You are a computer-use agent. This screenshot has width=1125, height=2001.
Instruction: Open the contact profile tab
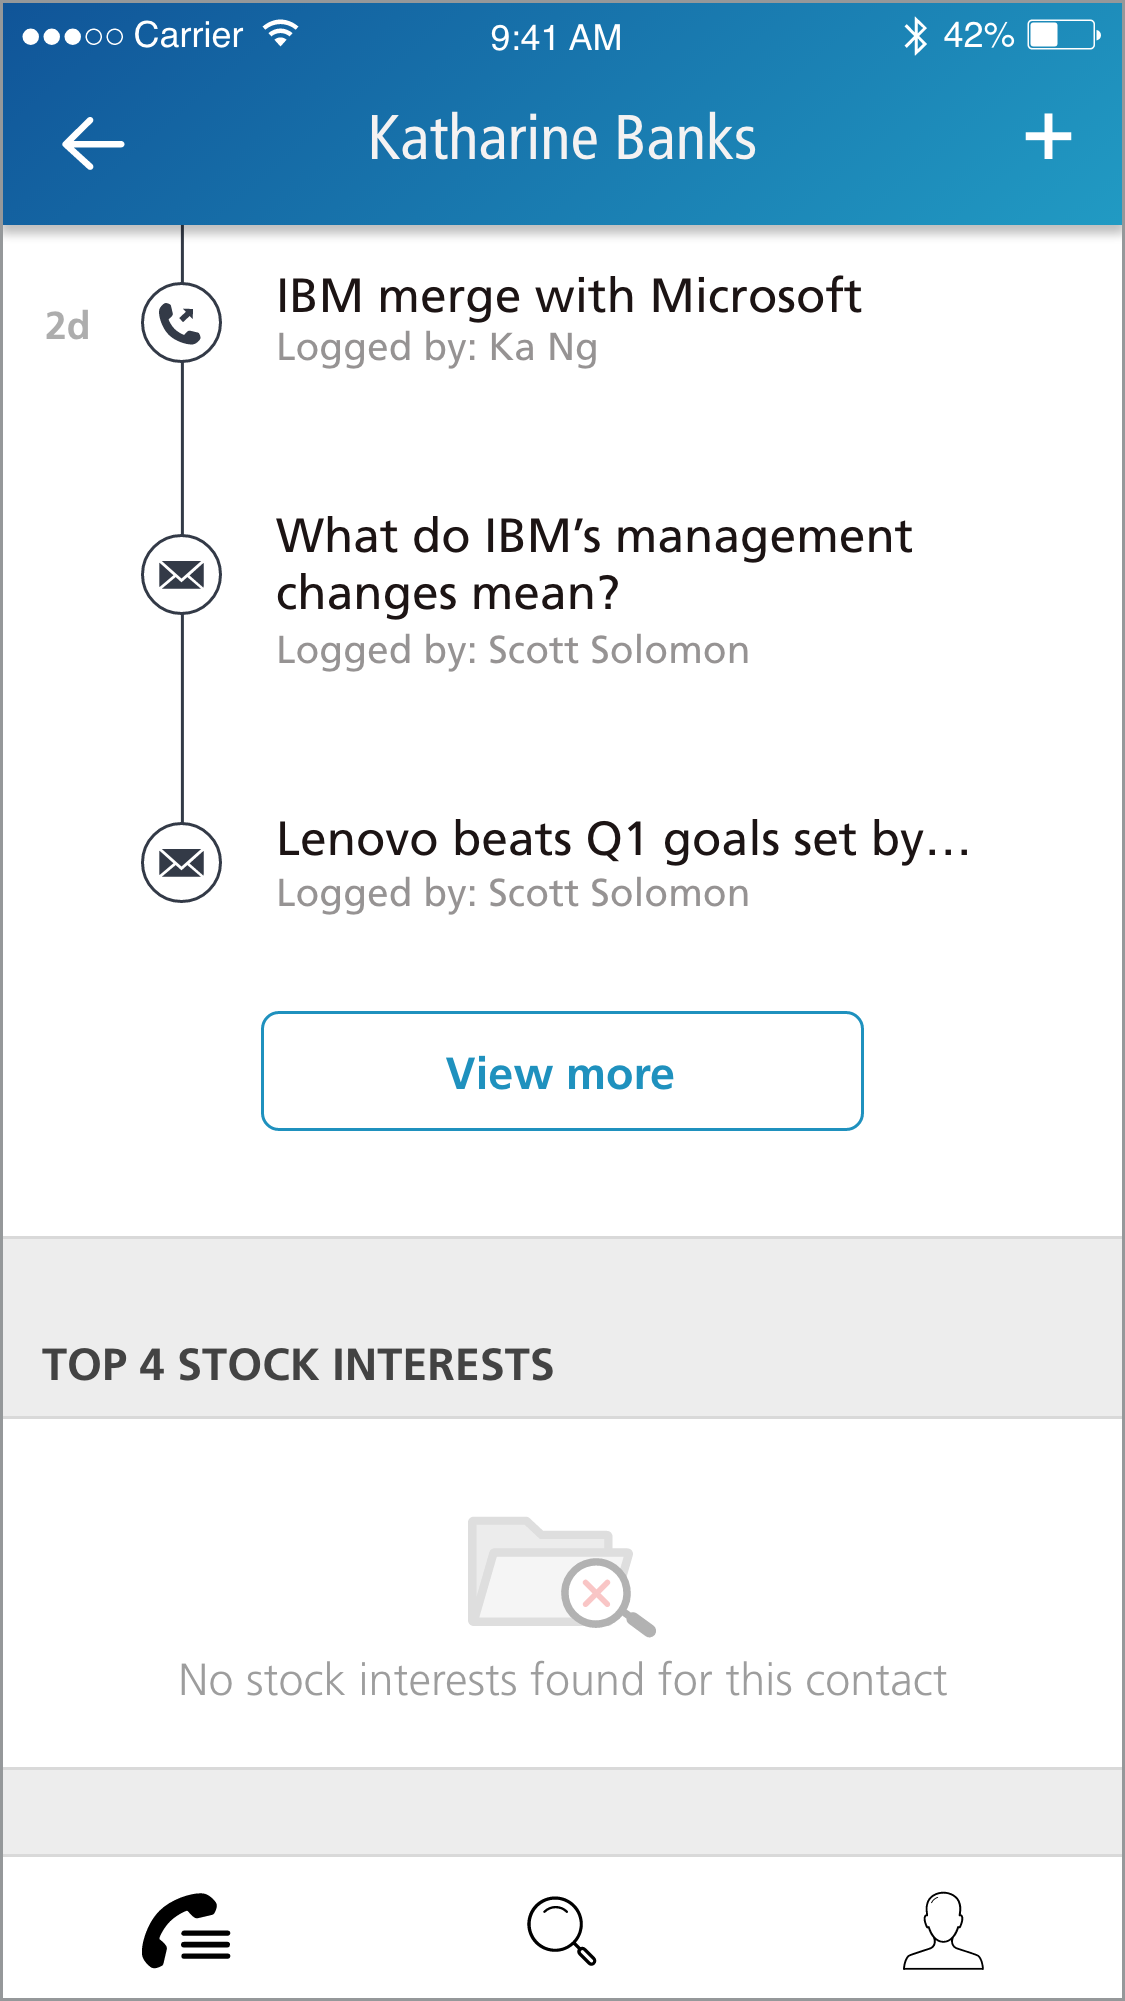(943, 1930)
